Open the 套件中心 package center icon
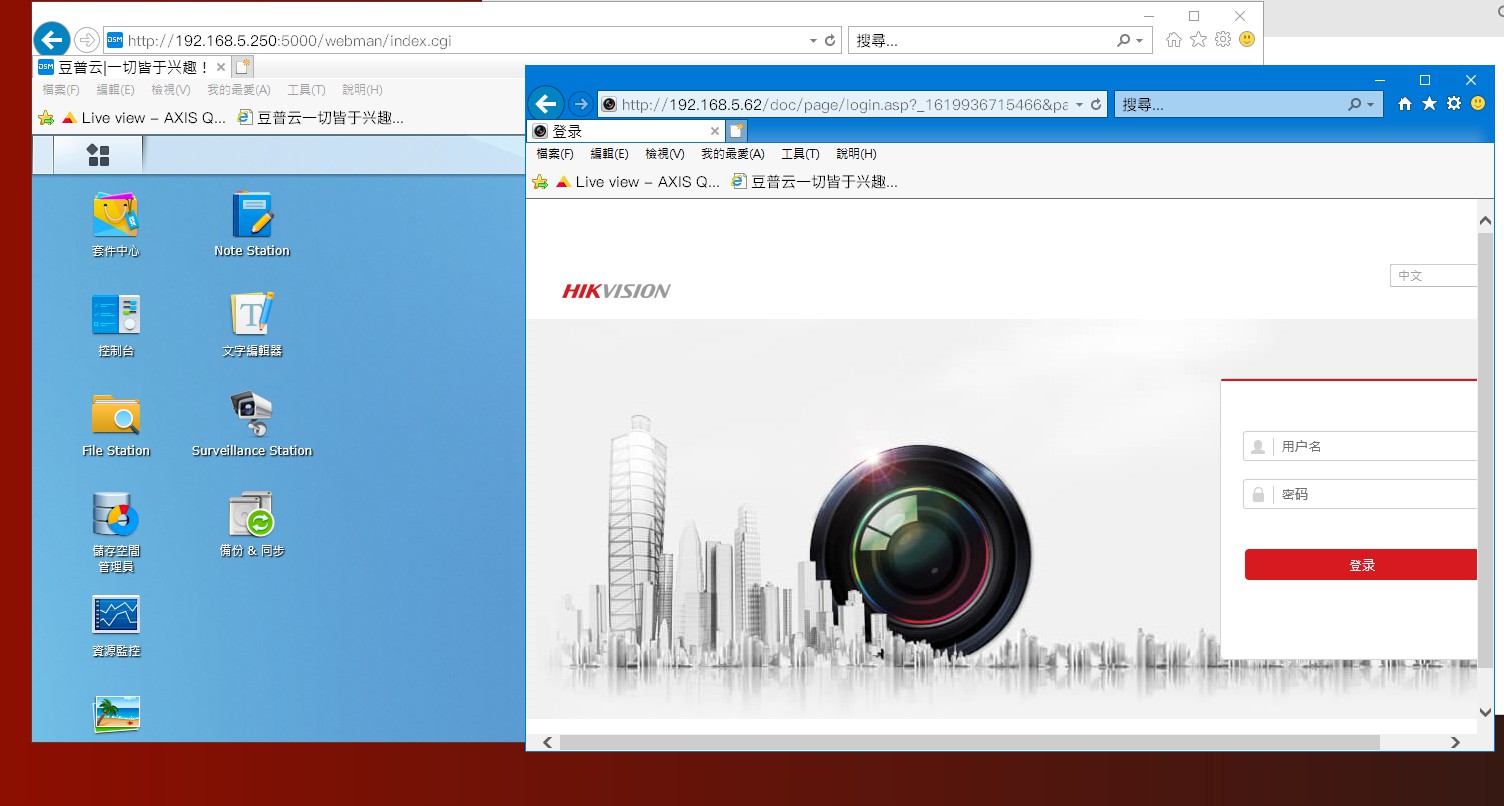This screenshot has height=806, width=1504. 116,216
